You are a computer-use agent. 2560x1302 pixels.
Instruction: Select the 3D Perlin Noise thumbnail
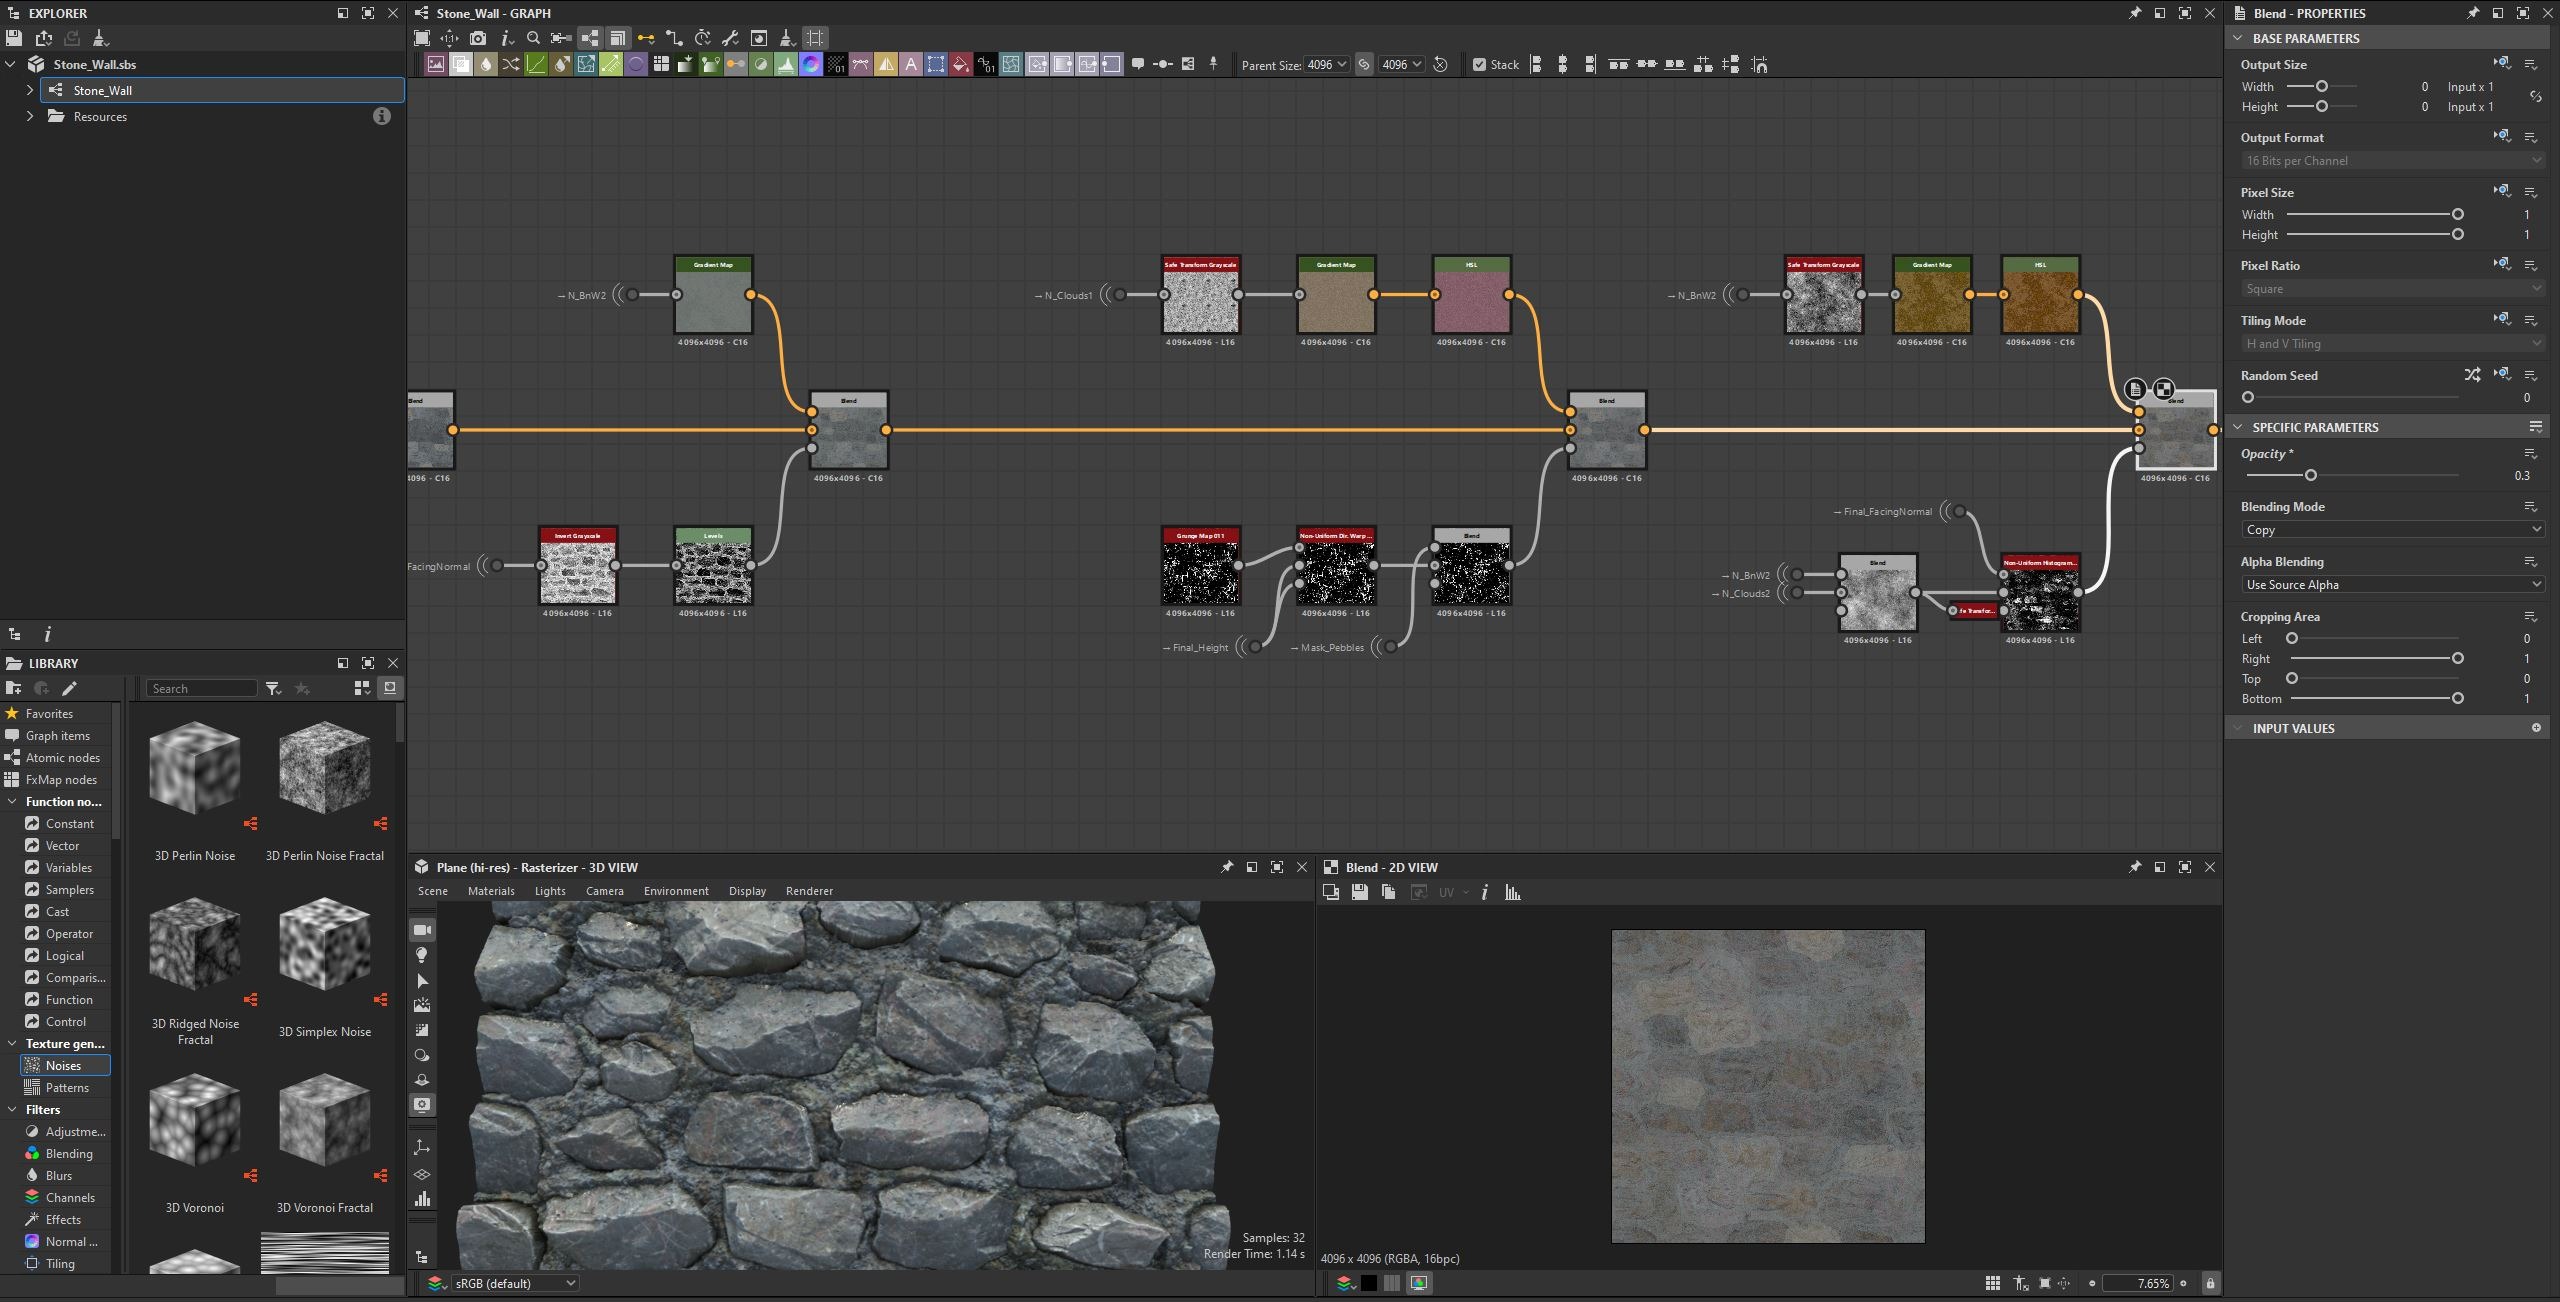pyautogui.click(x=194, y=768)
